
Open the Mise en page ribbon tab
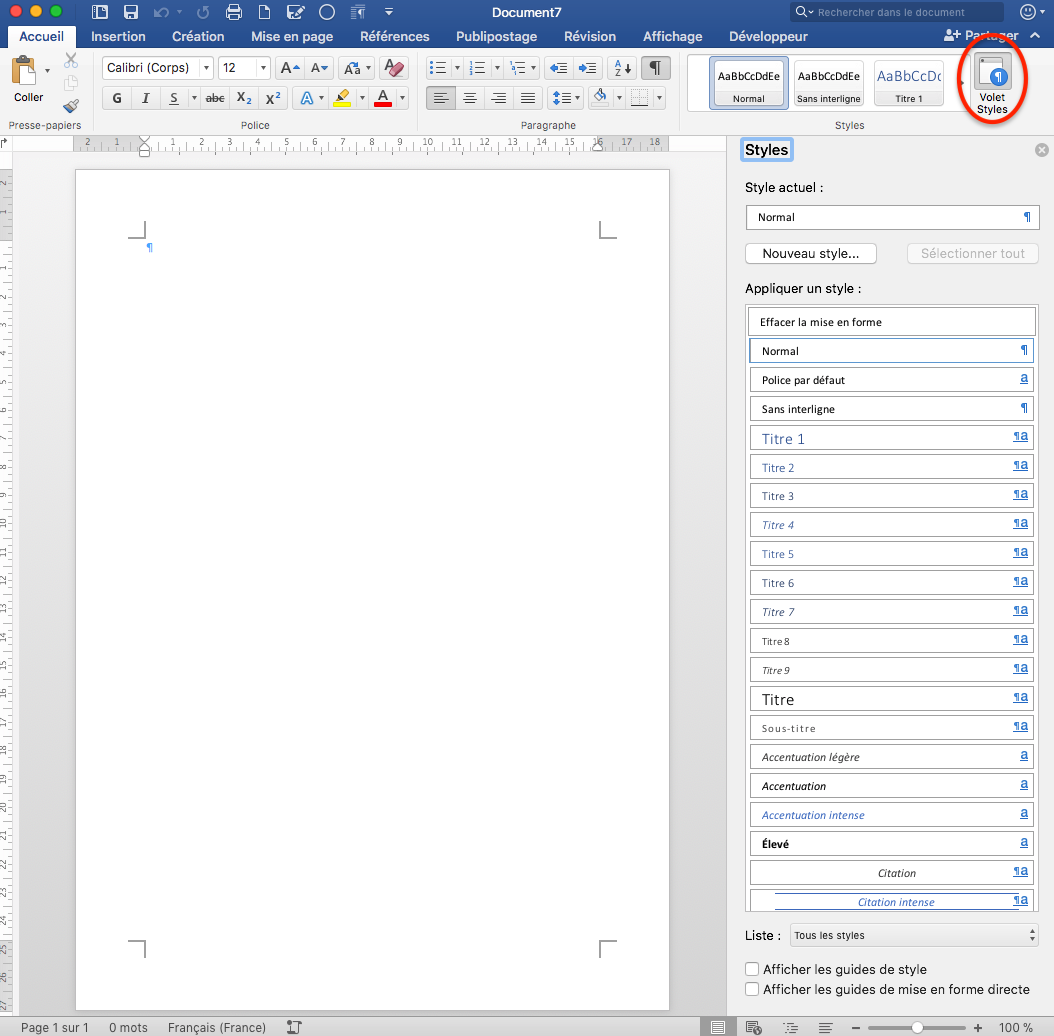click(292, 36)
